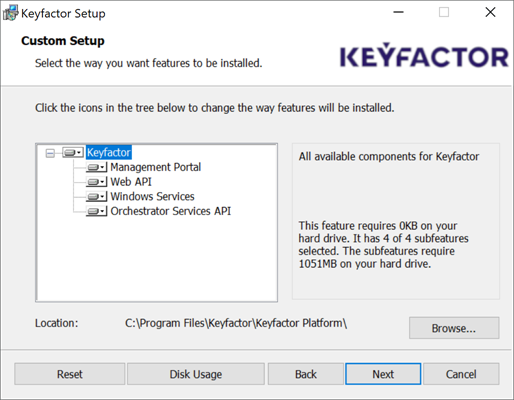Click the Windows Services feature drive icon
Image resolution: width=514 pixels, height=400 pixels.
pyautogui.click(x=96, y=196)
